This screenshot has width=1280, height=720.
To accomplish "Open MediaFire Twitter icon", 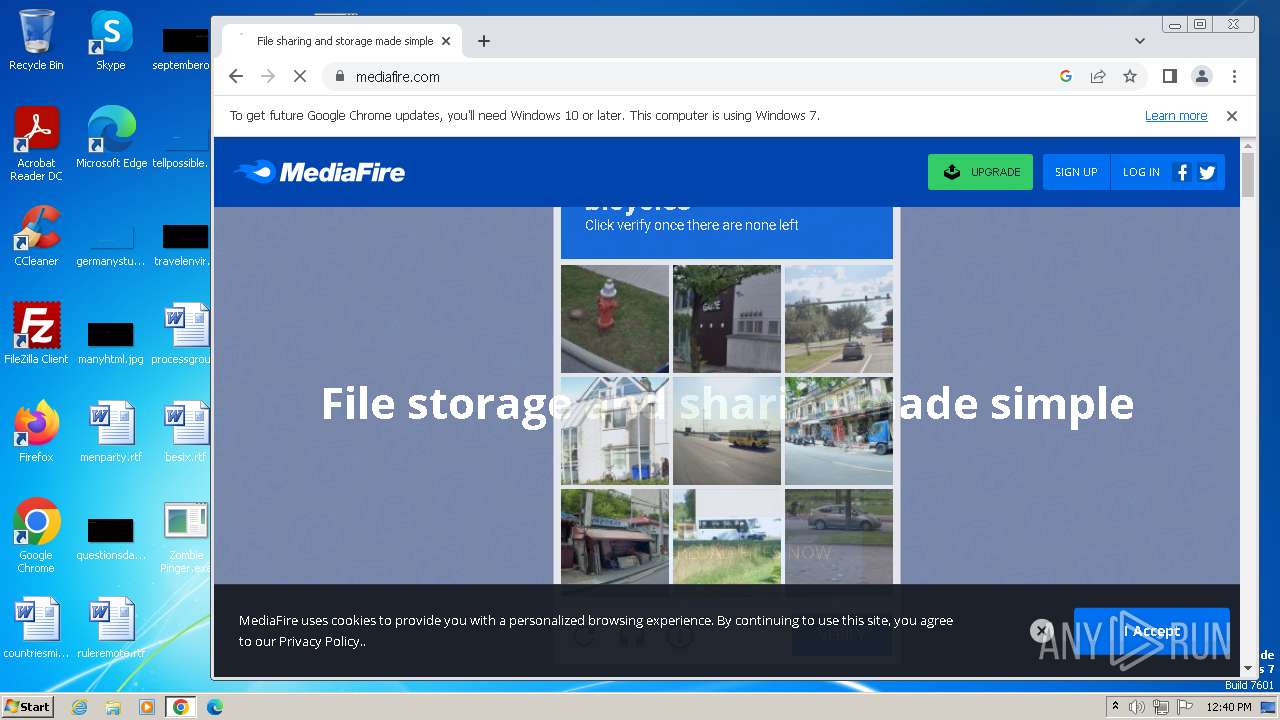I will point(1207,172).
